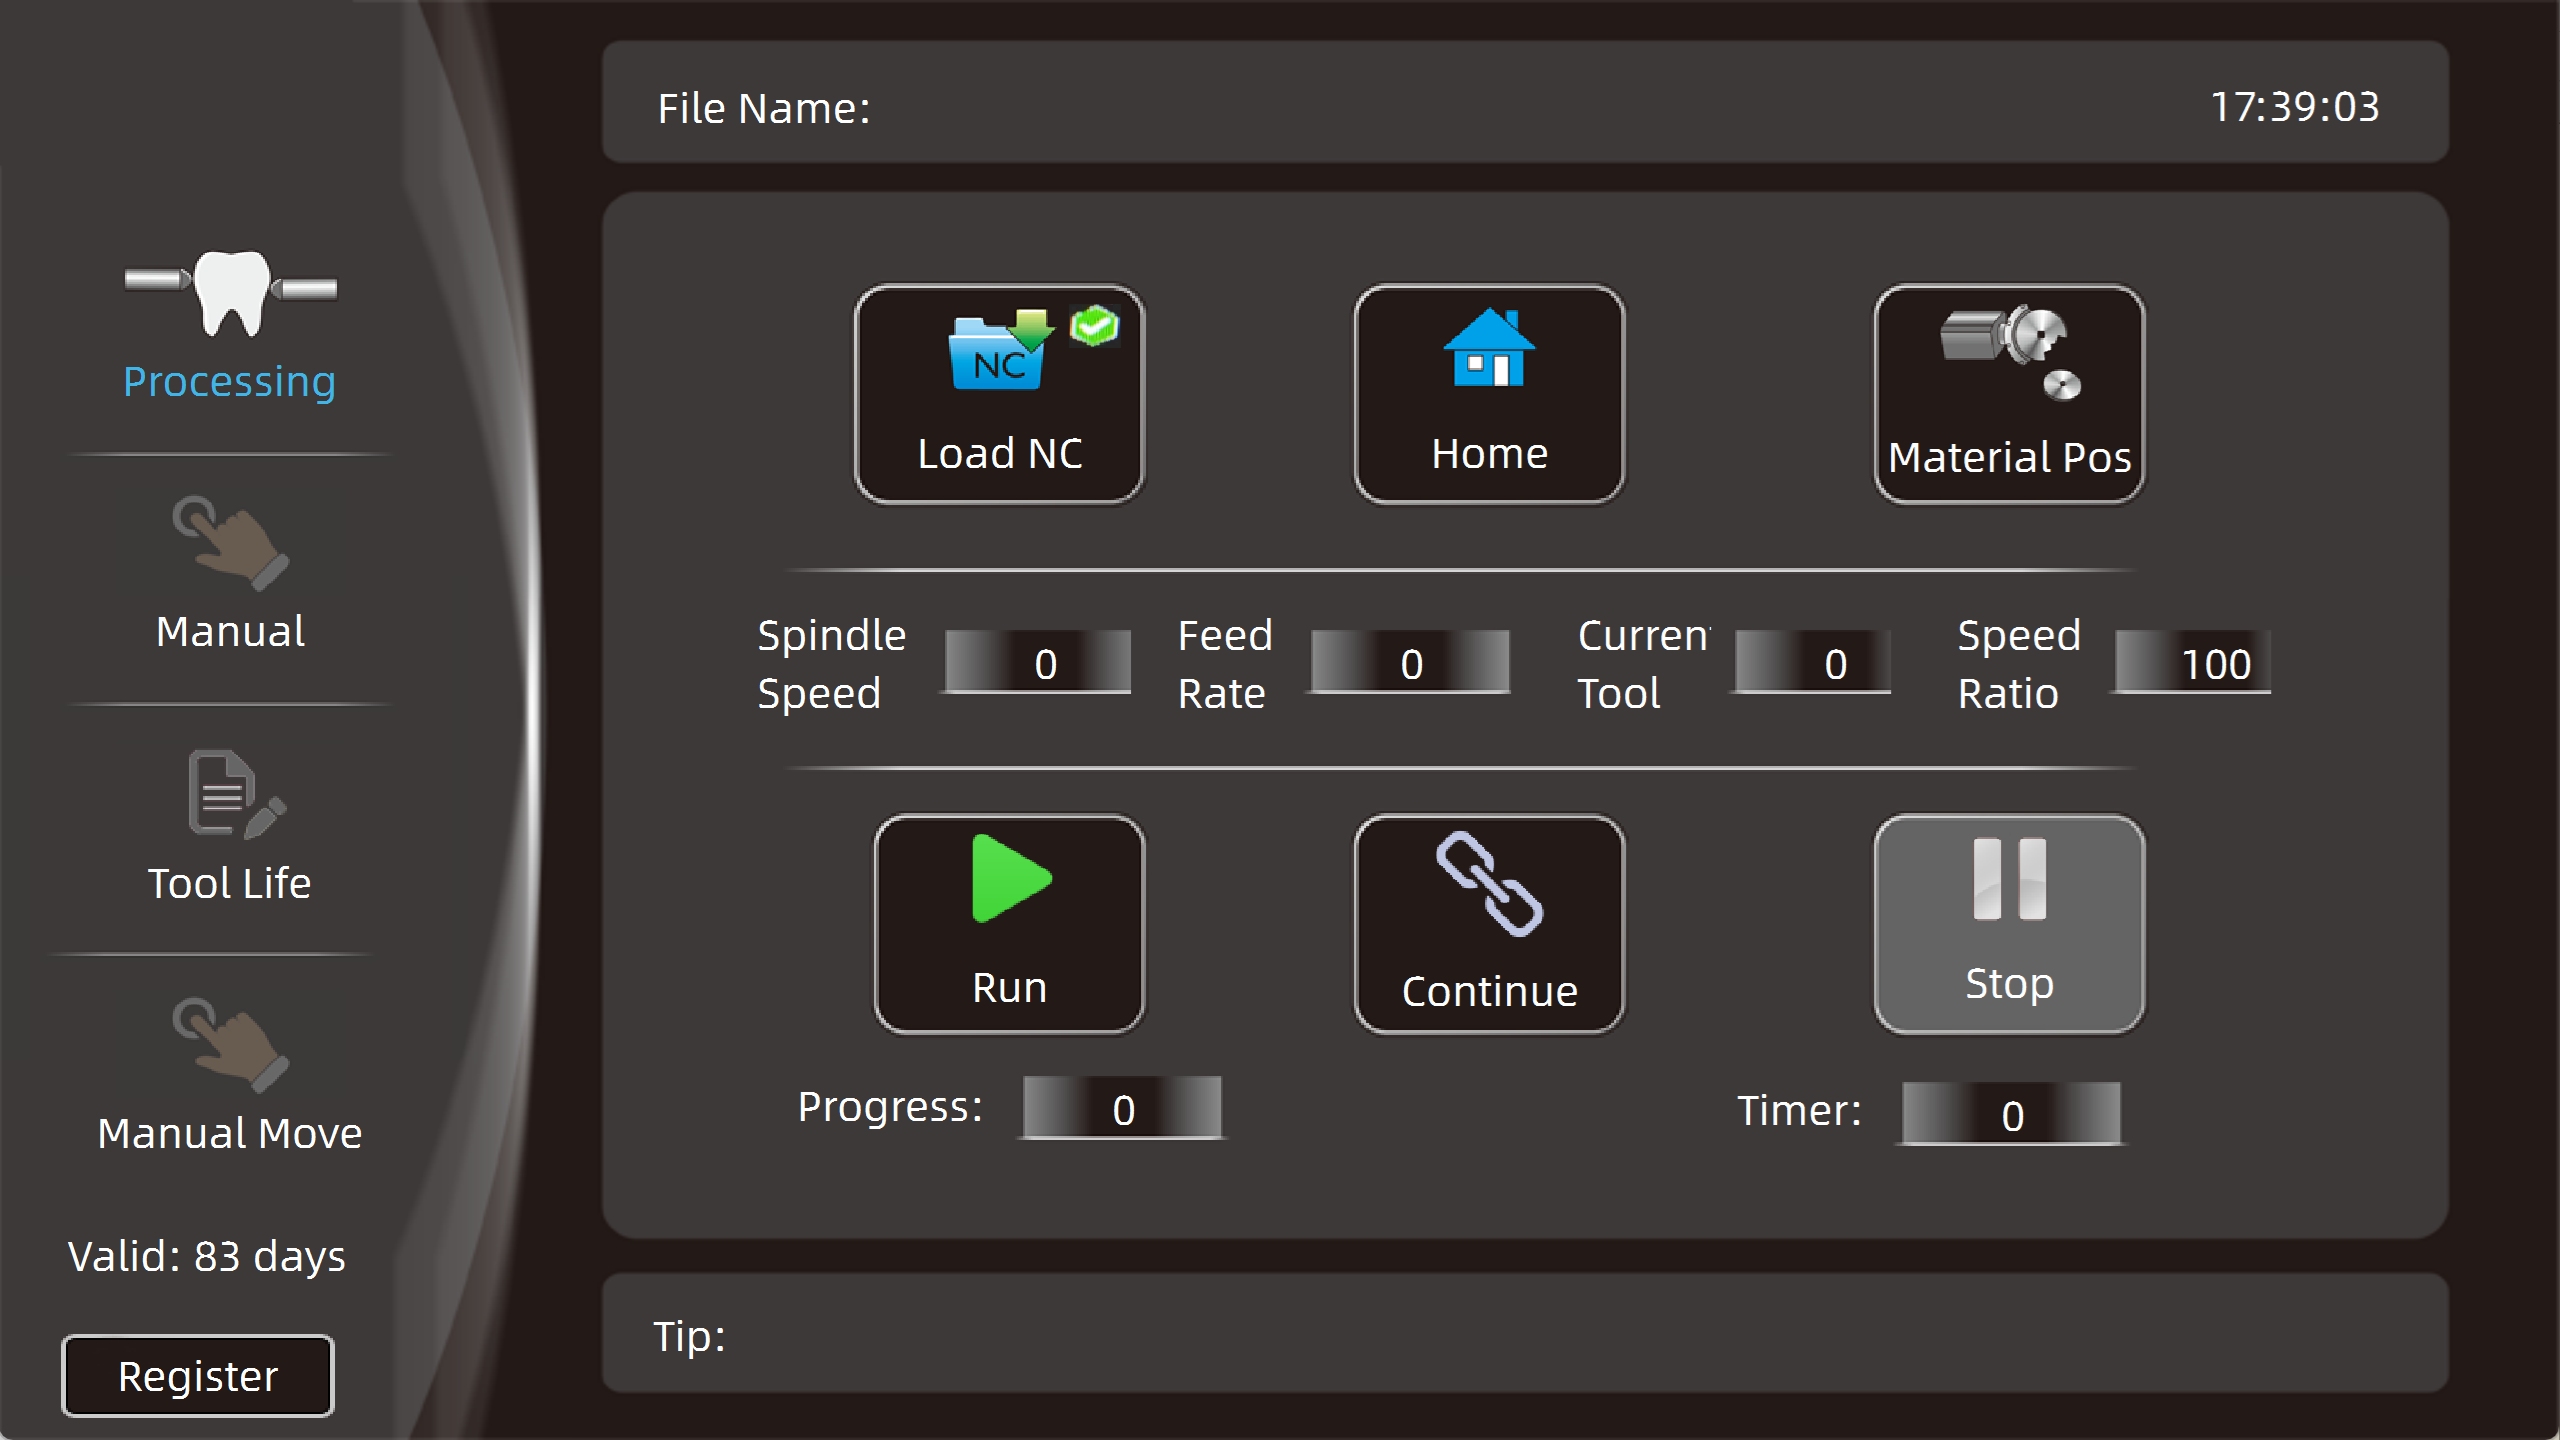Start machining with the green Run arrow
Viewport: 2560px width, 1440px height.
(x=1011, y=878)
